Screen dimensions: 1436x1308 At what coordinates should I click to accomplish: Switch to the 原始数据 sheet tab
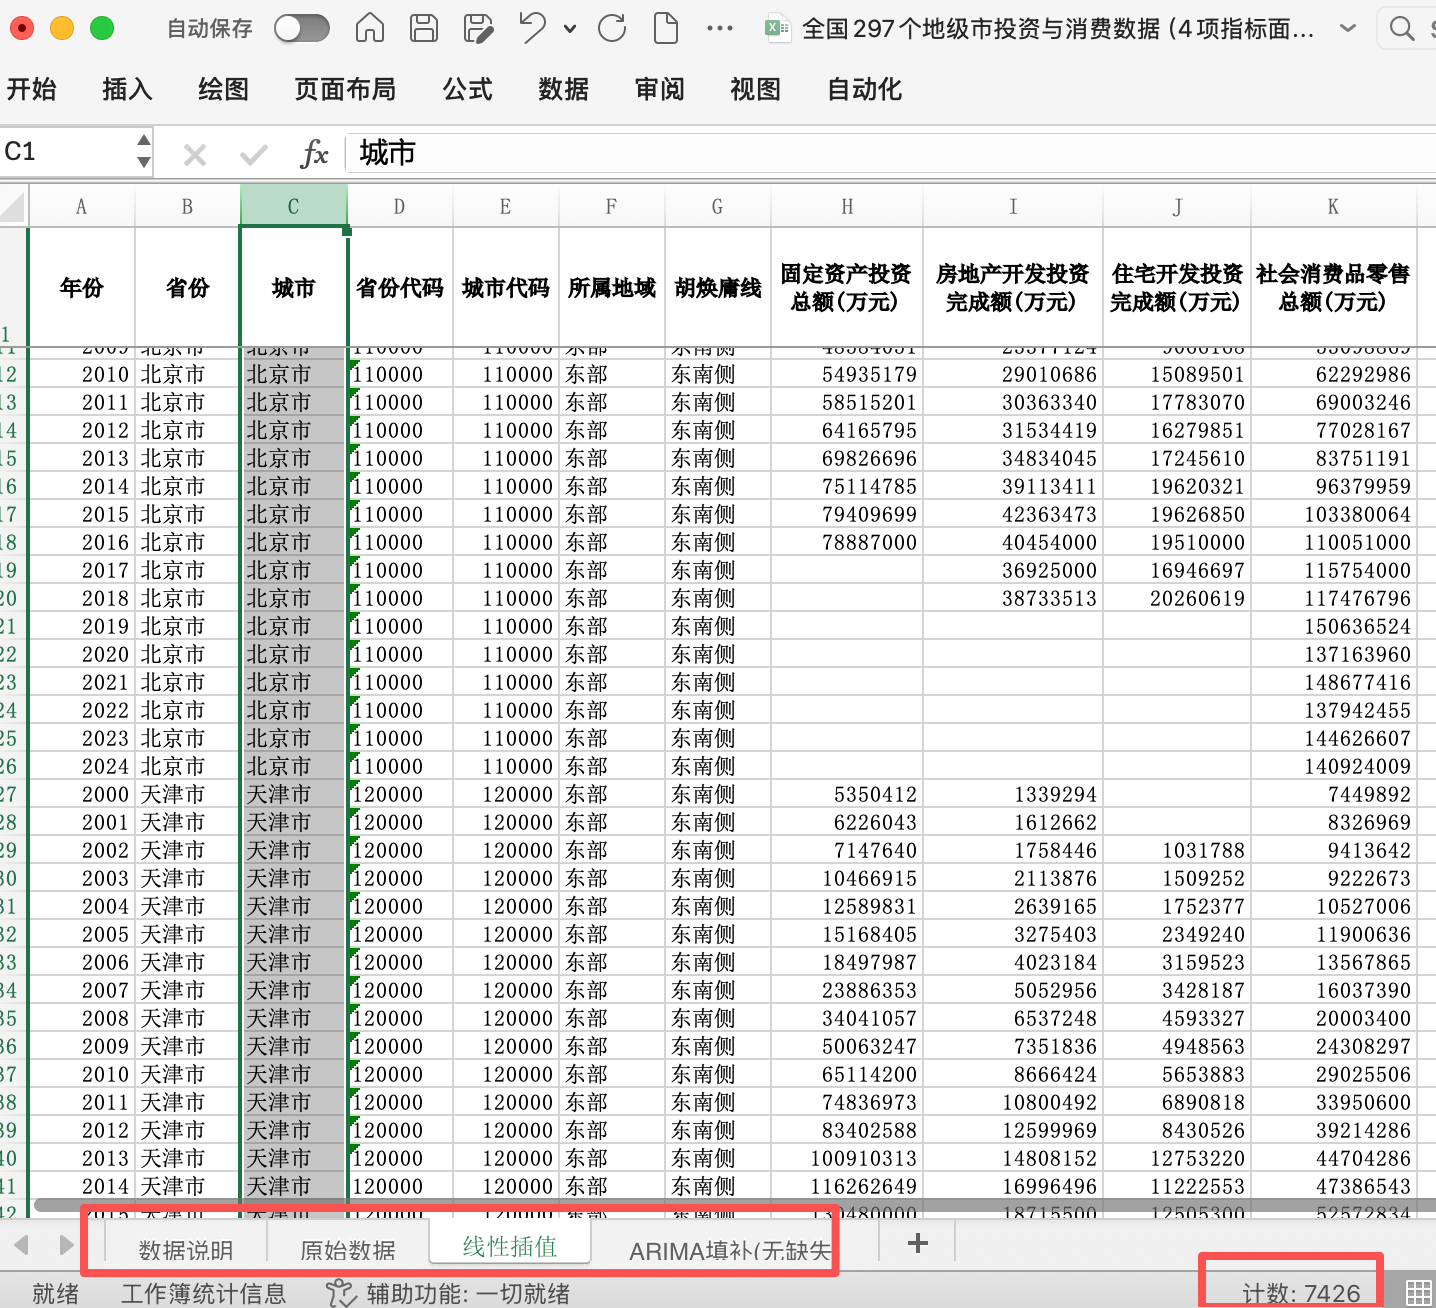coord(348,1250)
